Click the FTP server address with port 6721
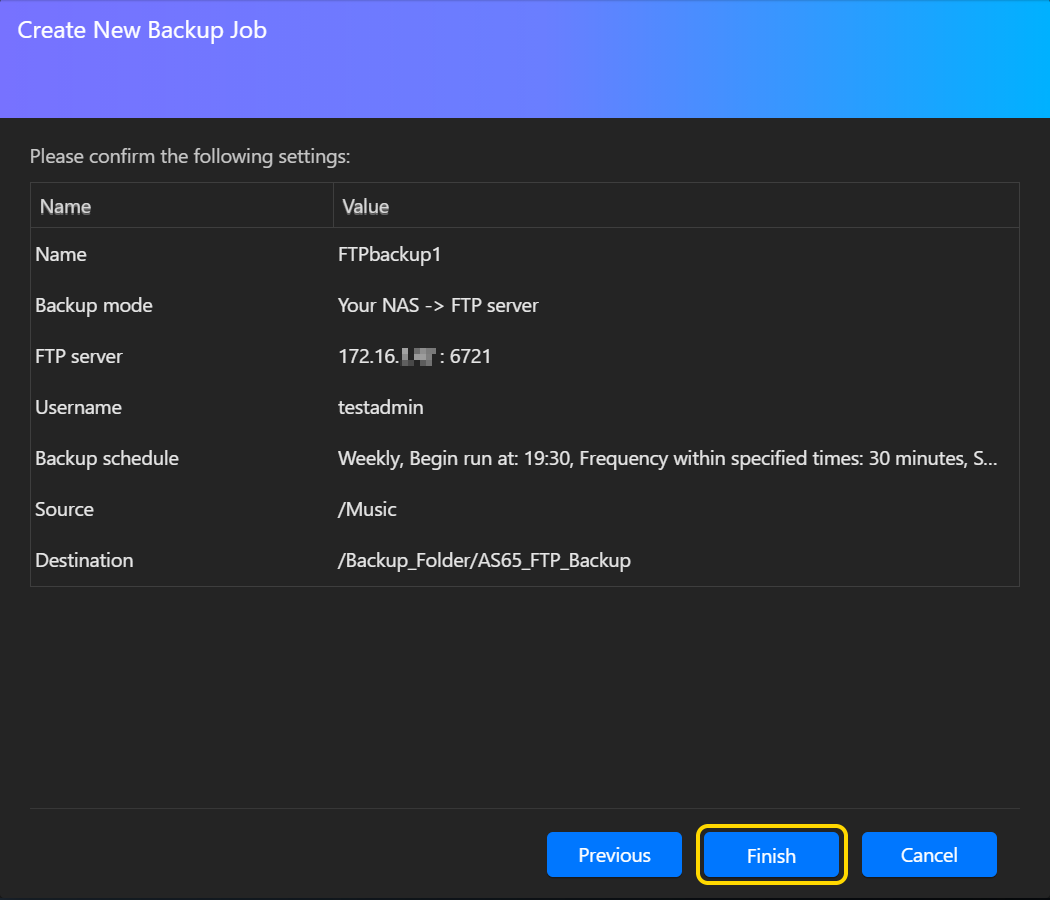1050x900 pixels. point(414,356)
